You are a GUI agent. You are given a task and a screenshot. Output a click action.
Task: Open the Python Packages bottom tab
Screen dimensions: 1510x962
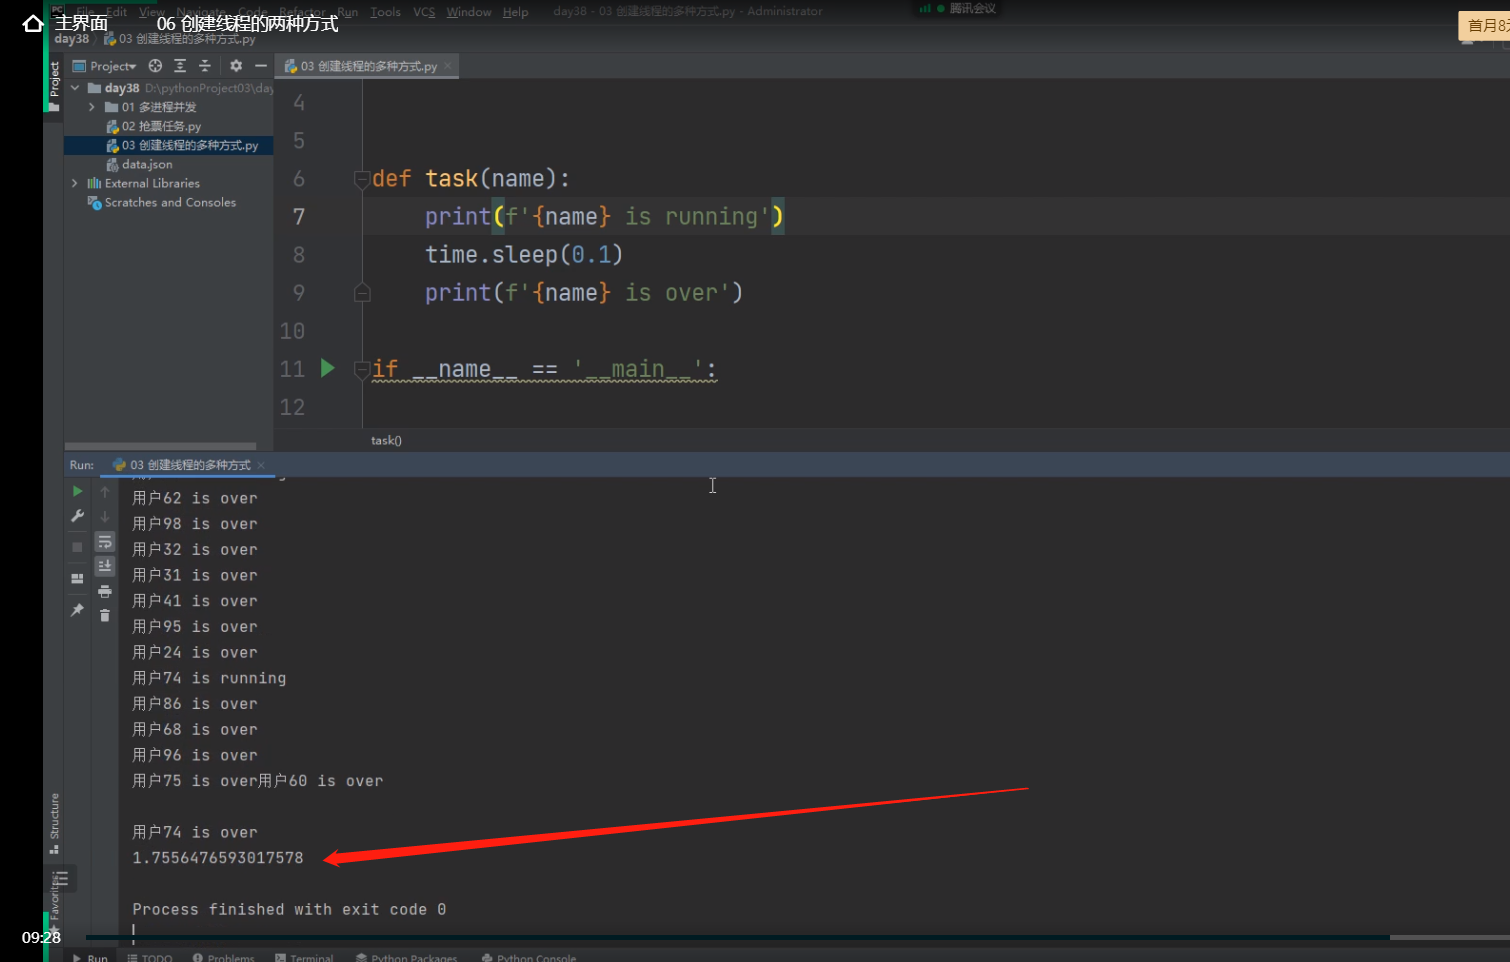coord(406,957)
